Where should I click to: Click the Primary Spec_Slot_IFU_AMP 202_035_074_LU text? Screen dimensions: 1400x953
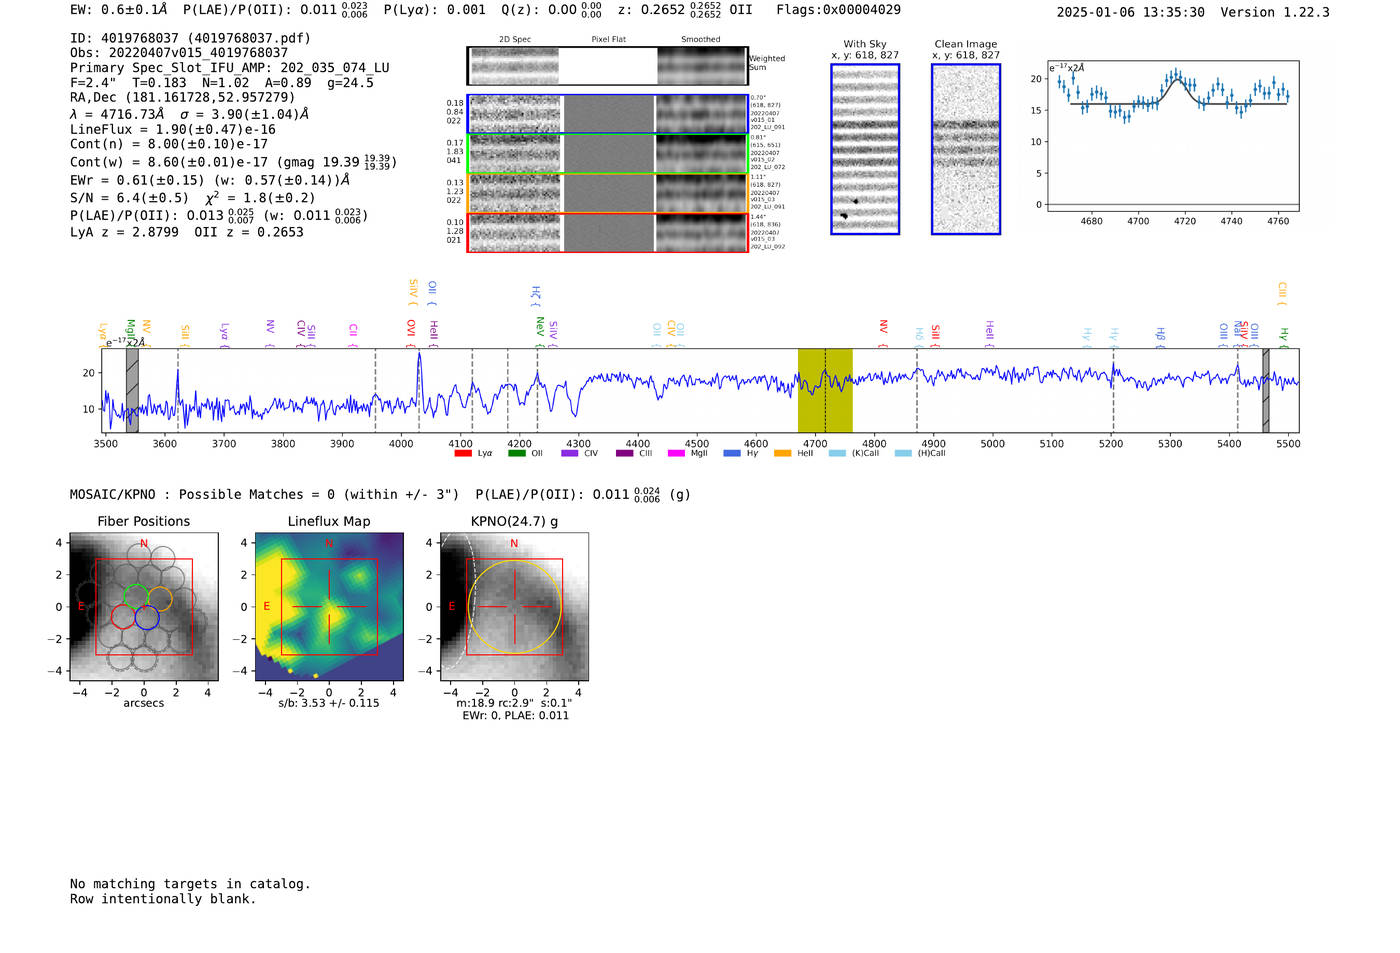coord(230,68)
